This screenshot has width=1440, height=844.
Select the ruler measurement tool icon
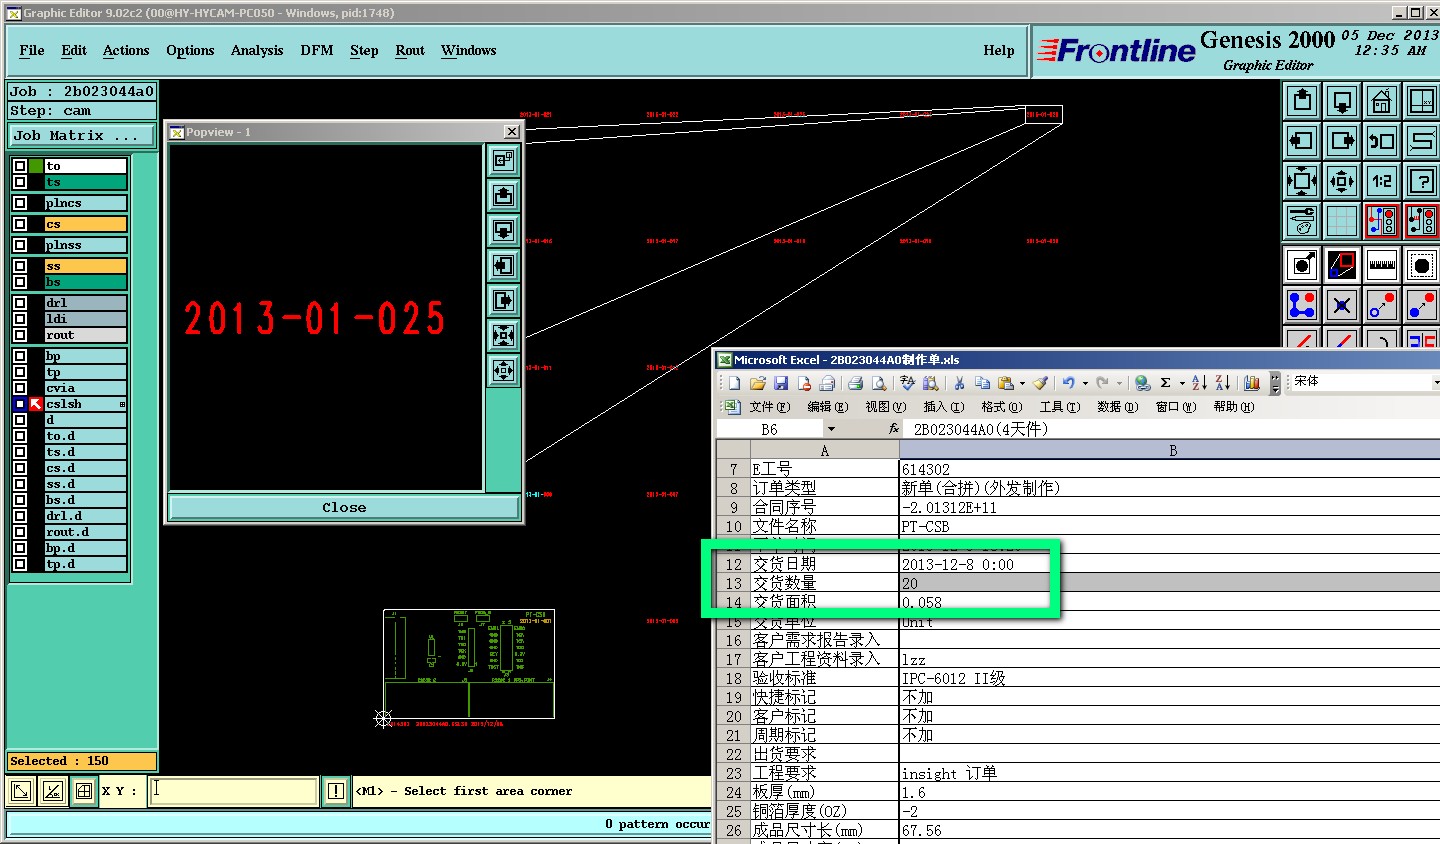1382,265
